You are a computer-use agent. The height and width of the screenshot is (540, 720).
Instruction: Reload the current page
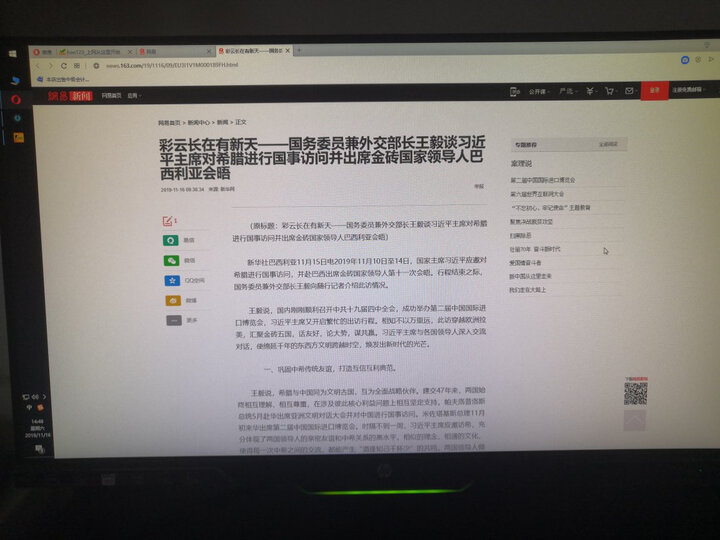(x=64, y=66)
